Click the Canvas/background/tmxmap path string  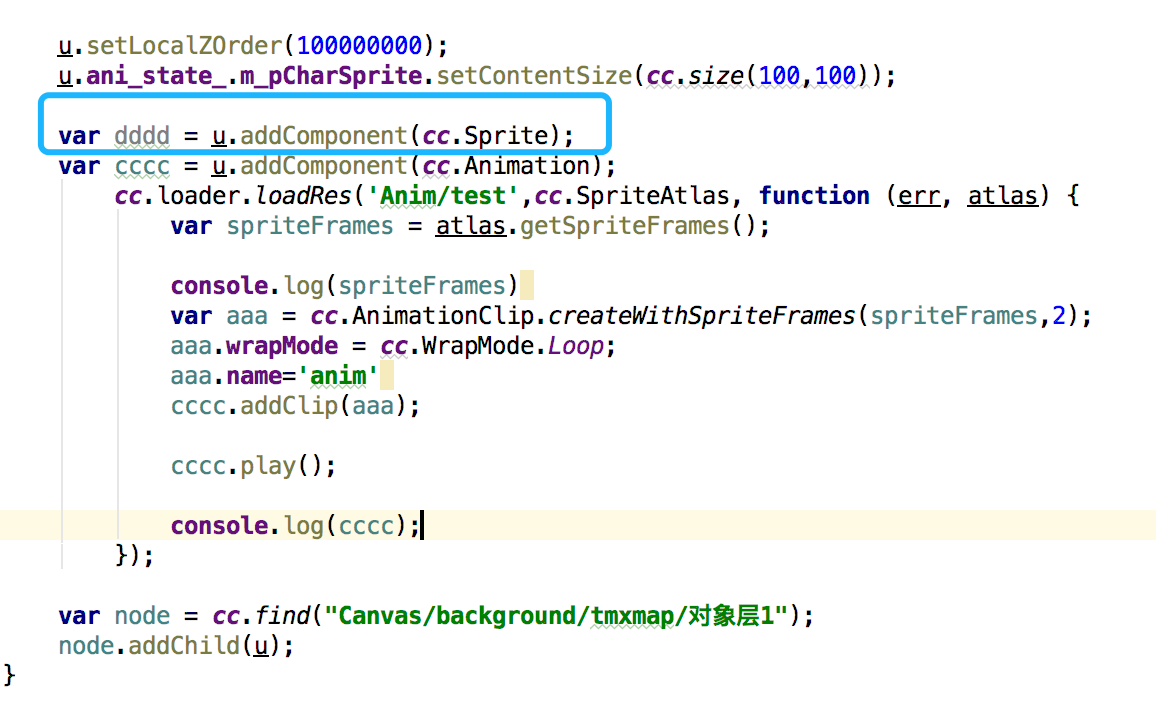tap(556, 616)
